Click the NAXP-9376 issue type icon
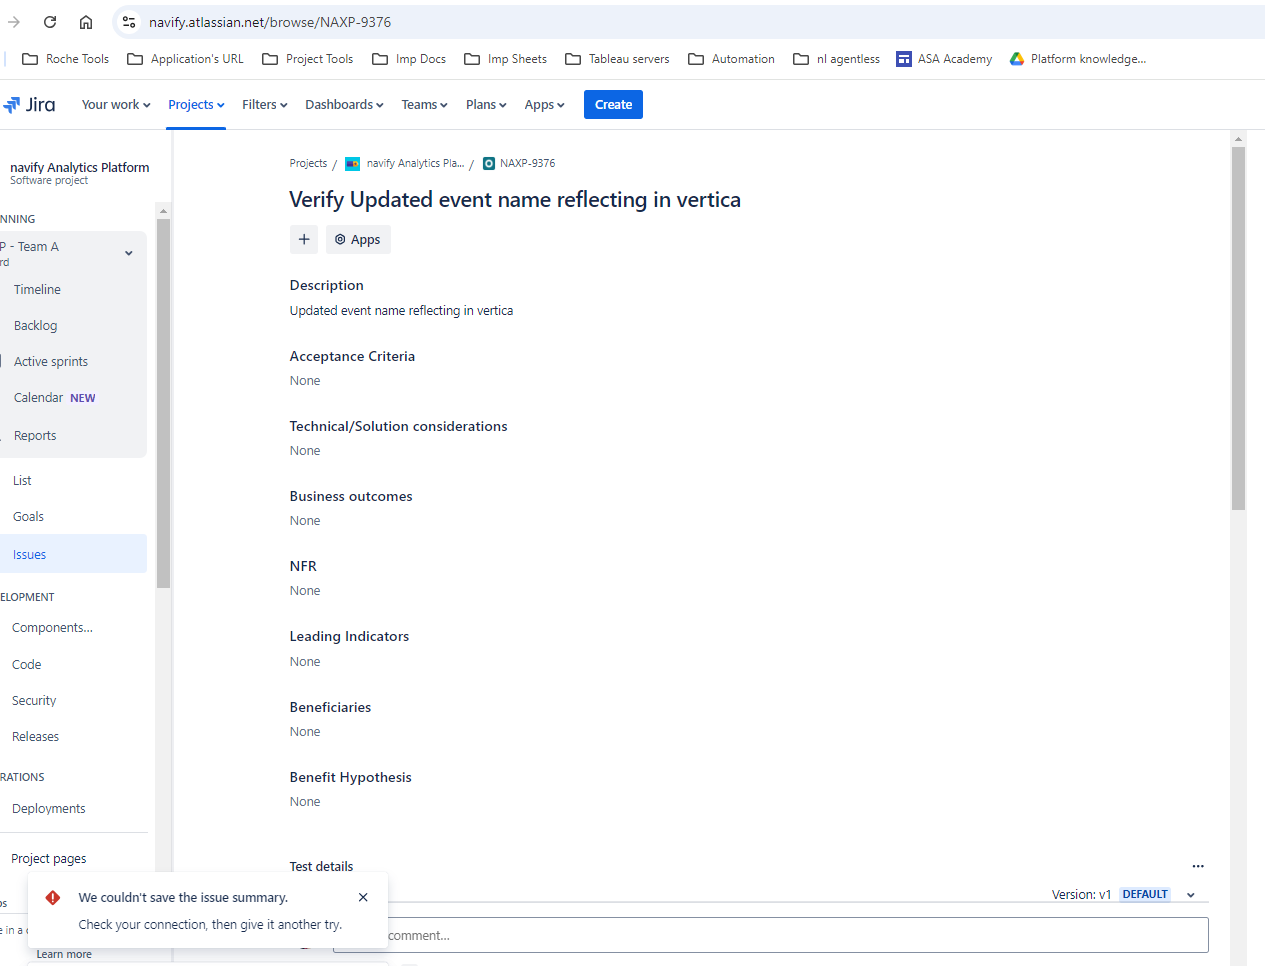The image size is (1265, 966). 488,163
